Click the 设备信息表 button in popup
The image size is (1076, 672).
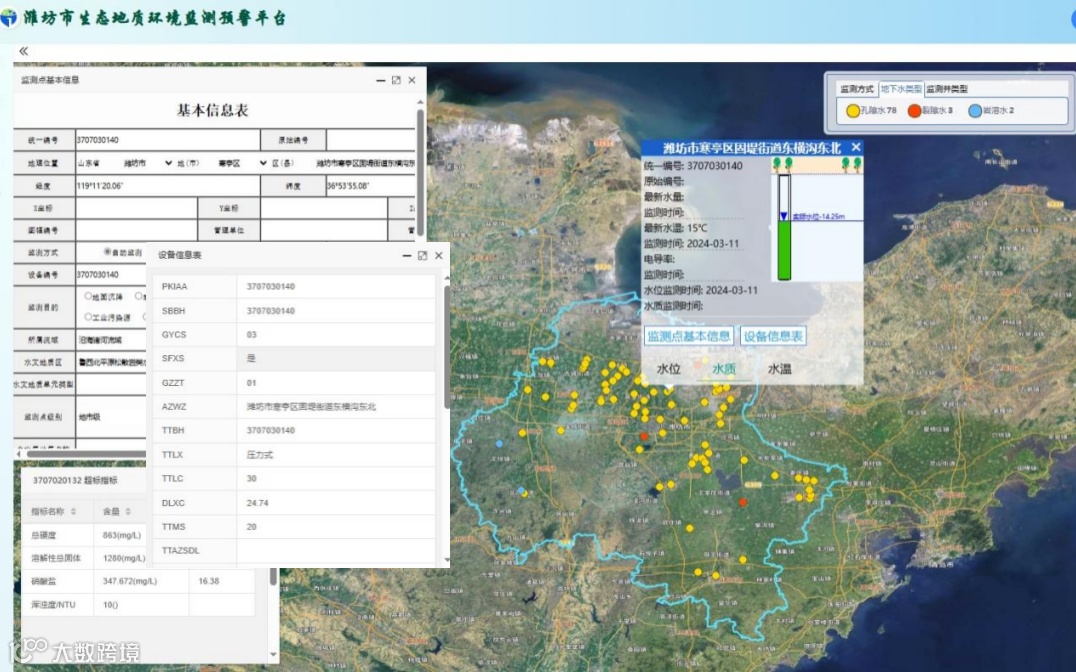(x=773, y=336)
